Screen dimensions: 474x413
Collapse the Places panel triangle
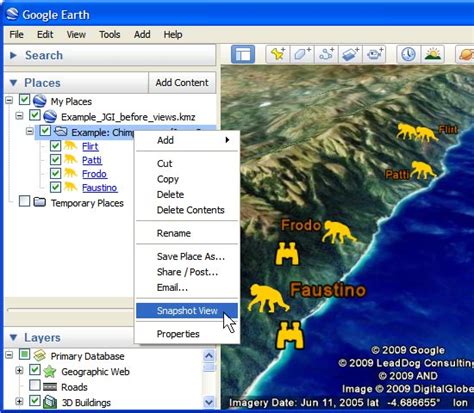point(13,83)
